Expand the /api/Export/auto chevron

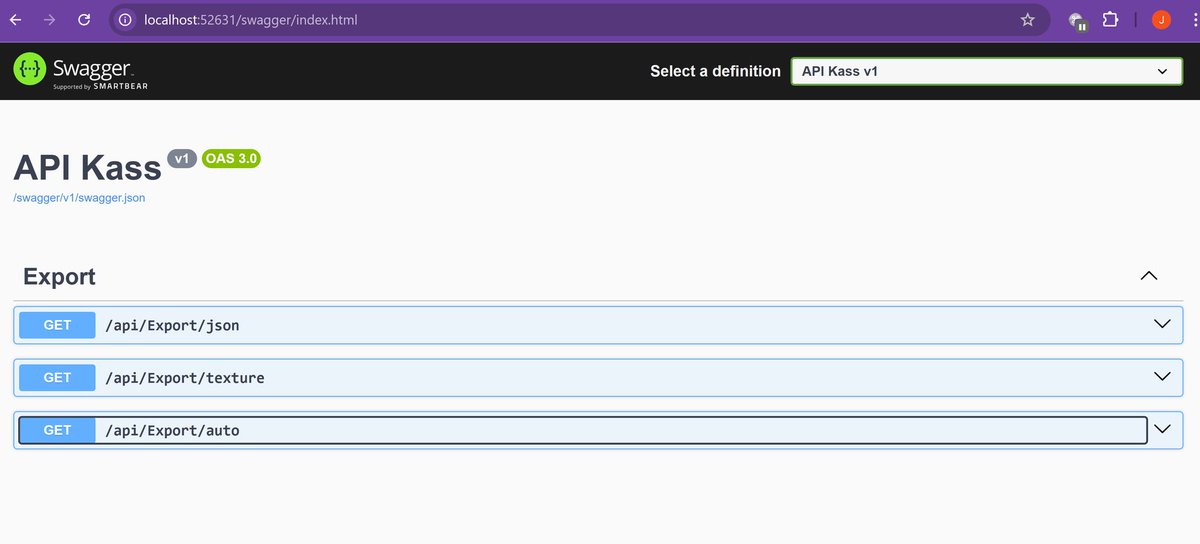(1162, 429)
